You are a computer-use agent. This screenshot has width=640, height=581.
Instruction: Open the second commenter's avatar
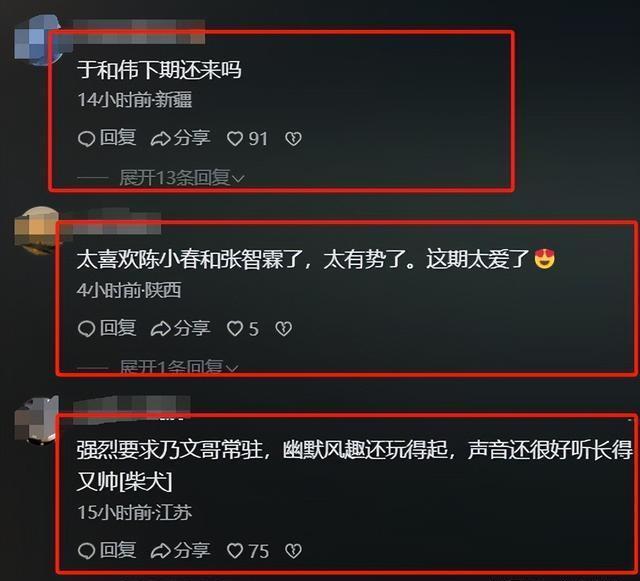click(x=37, y=231)
